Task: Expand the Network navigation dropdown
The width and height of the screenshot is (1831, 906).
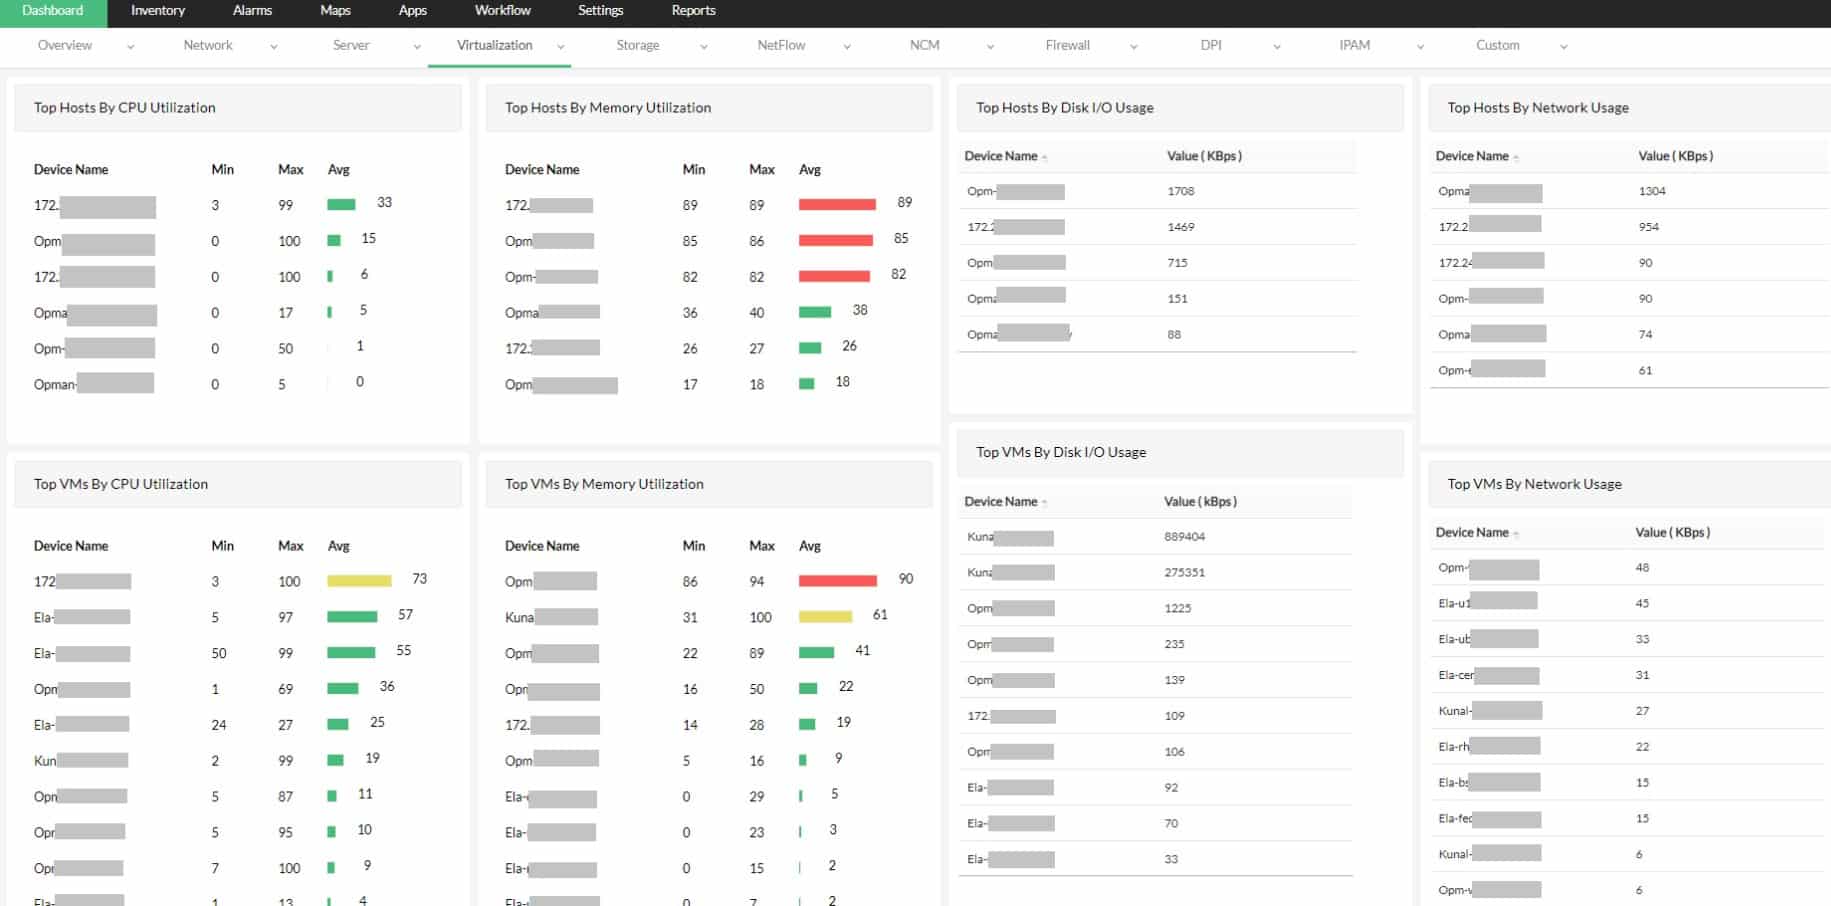Action: 273,46
